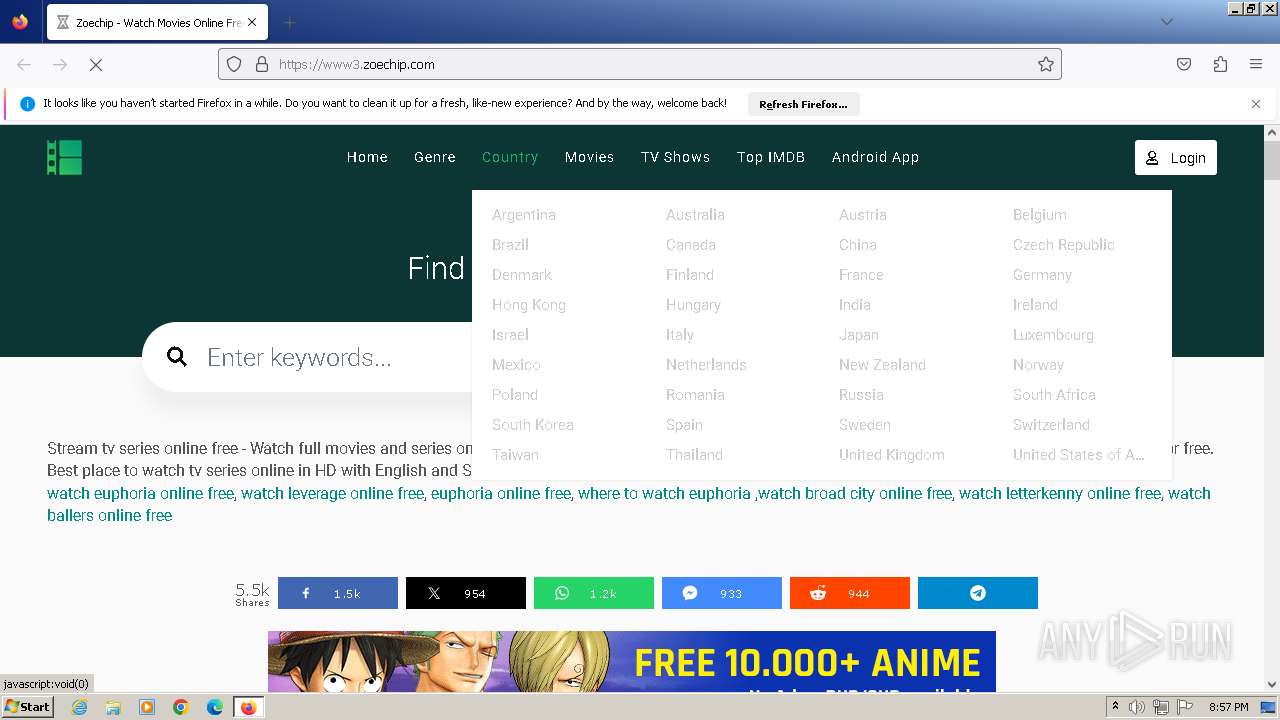The height and width of the screenshot is (720, 1280).
Task: Click the tracking protection shield icon
Action: [x=234, y=64]
